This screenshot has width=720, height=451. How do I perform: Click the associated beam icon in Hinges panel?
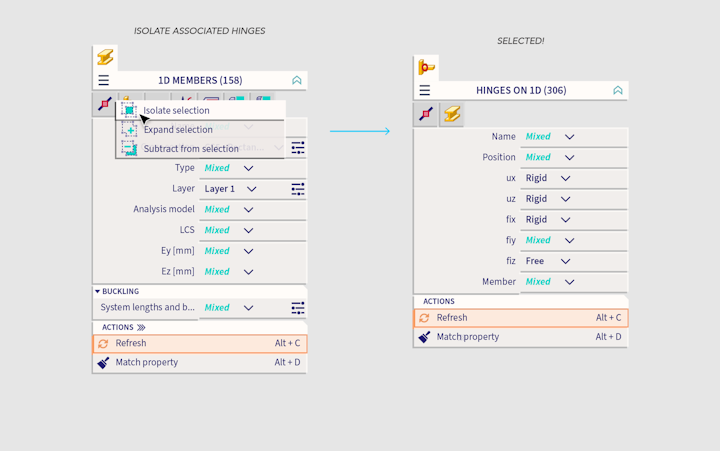451,114
